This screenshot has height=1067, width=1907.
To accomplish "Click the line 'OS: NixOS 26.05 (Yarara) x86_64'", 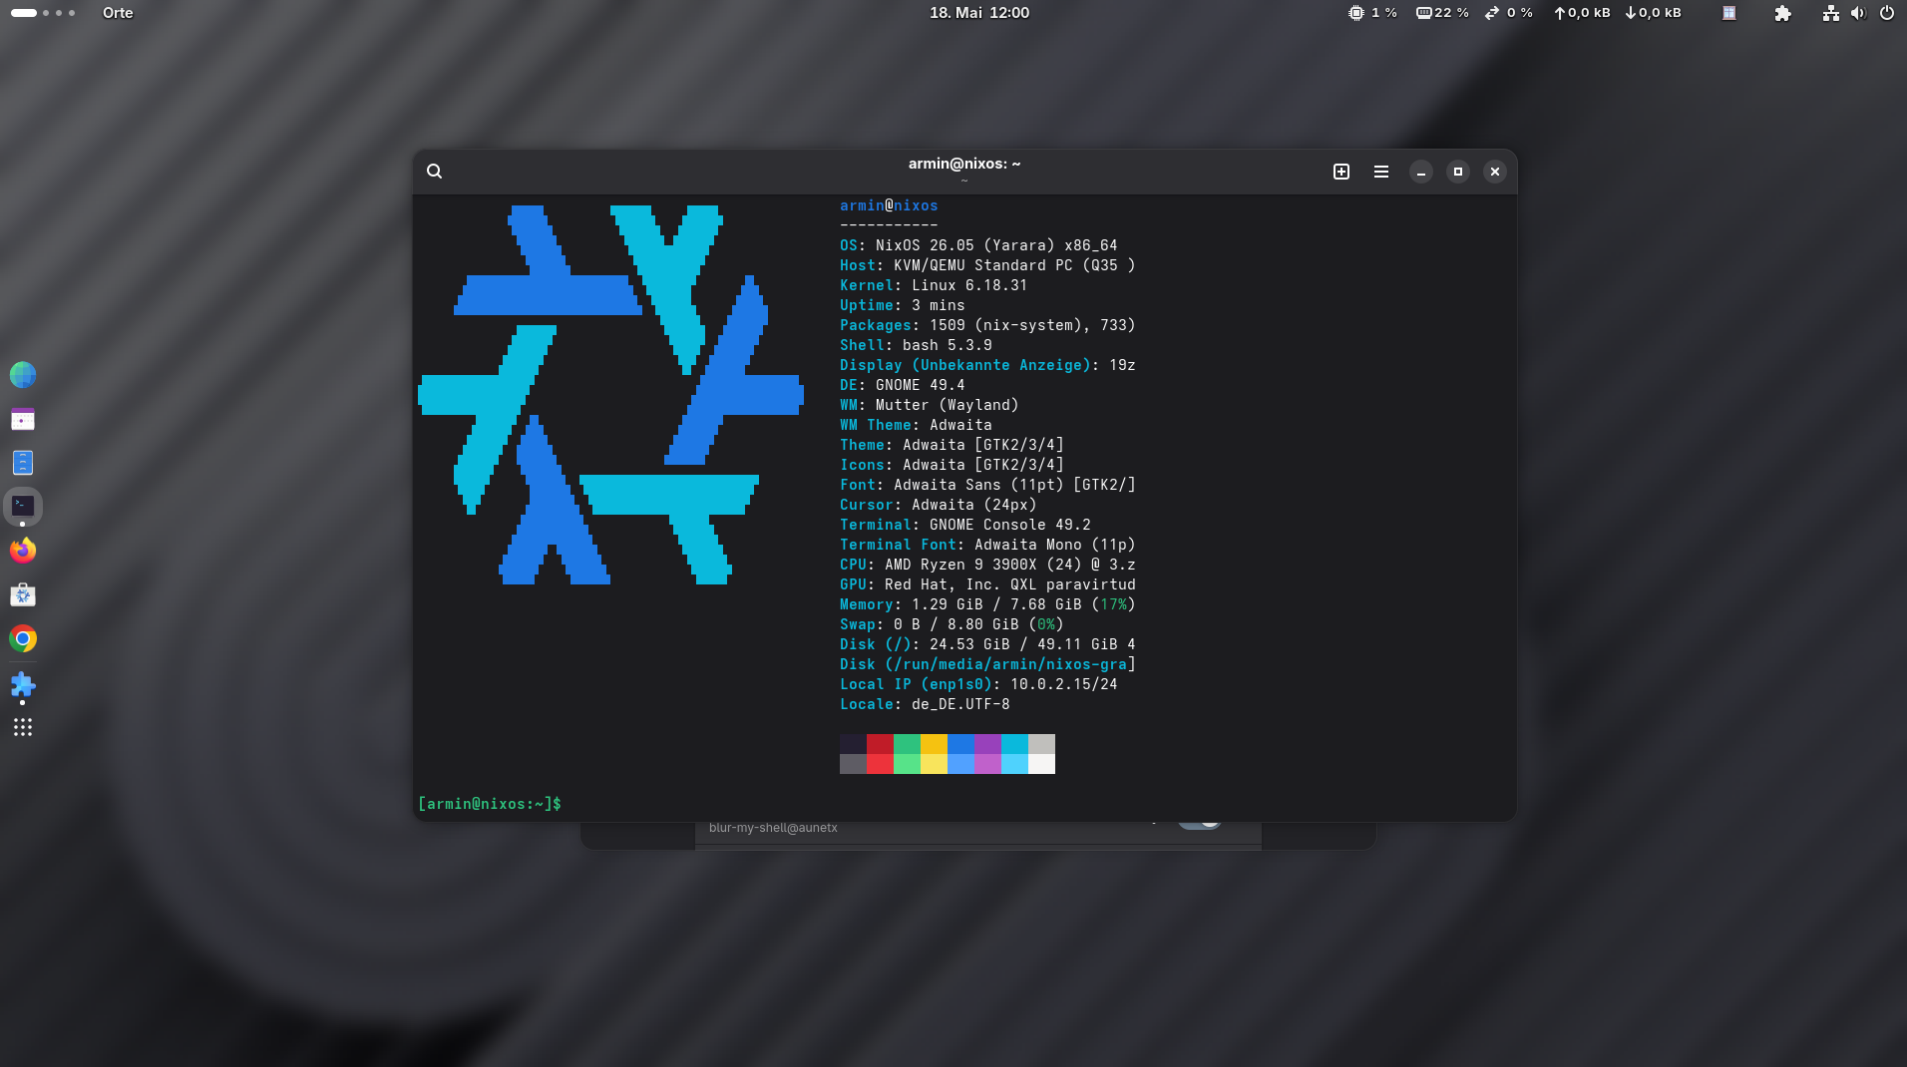I will click(979, 246).
